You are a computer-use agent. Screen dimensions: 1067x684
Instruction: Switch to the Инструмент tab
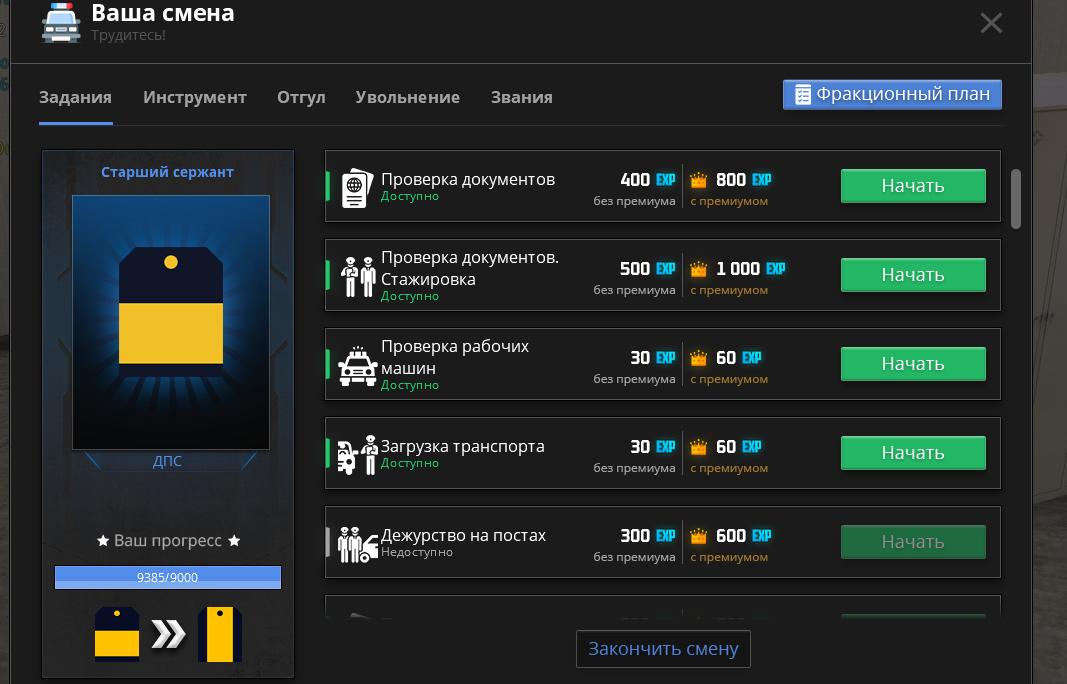(194, 97)
